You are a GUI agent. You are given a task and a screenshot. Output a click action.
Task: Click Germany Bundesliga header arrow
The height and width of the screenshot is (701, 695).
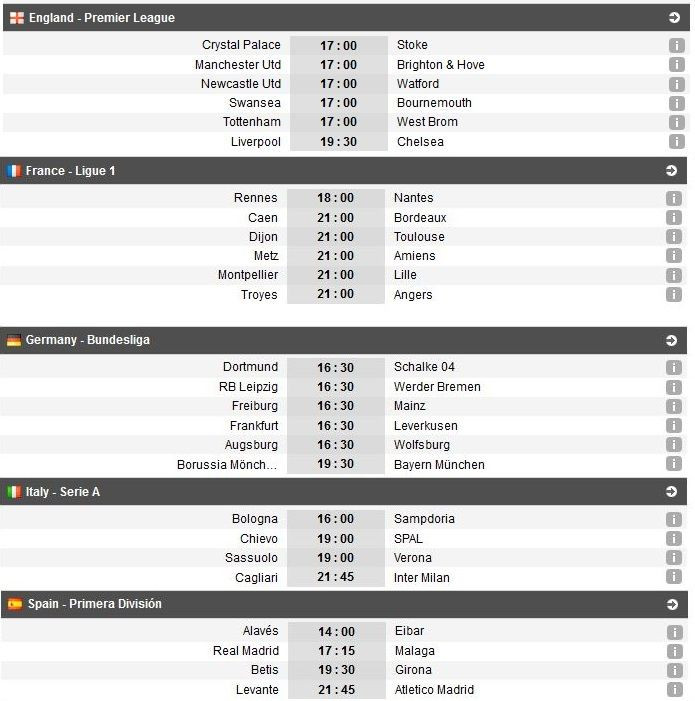(x=672, y=340)
